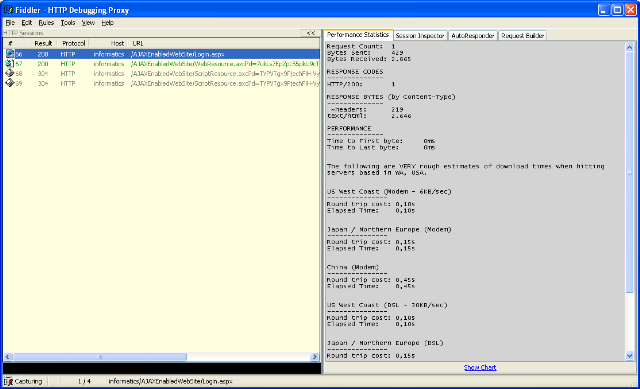Image resolution: width=640 pixels, height=389 pixels.
Task: Click the Time to First Byte line
Action: (x=381, y=141)
